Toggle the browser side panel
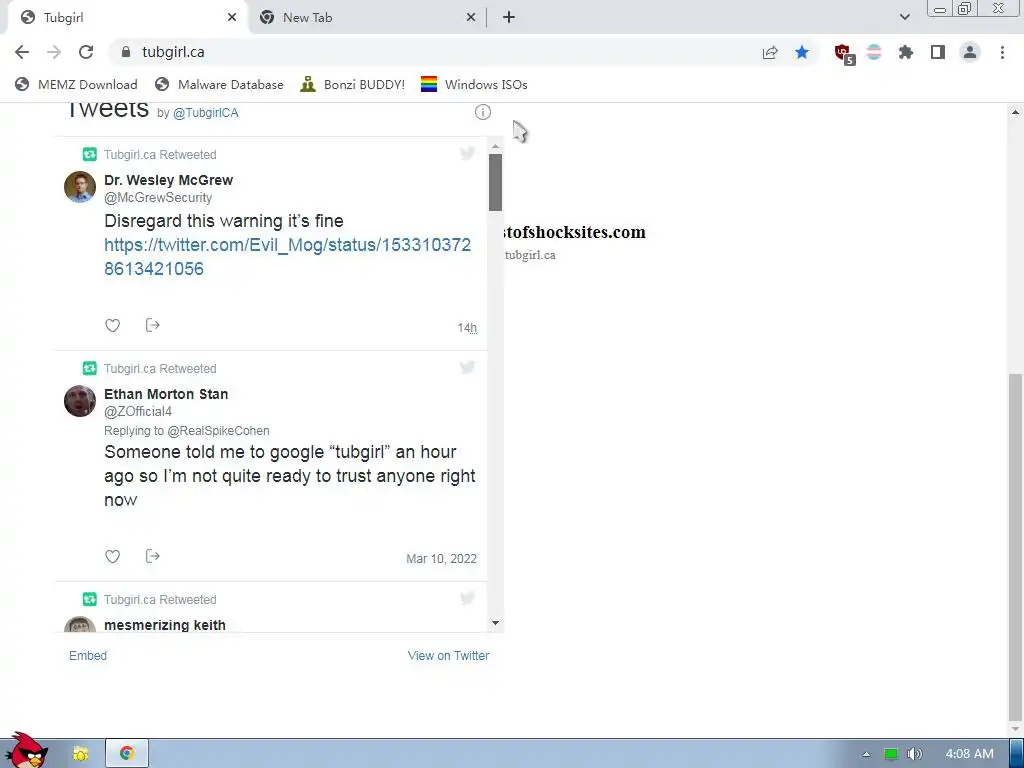Screen dimensions: 1024x768 [938, 52]
